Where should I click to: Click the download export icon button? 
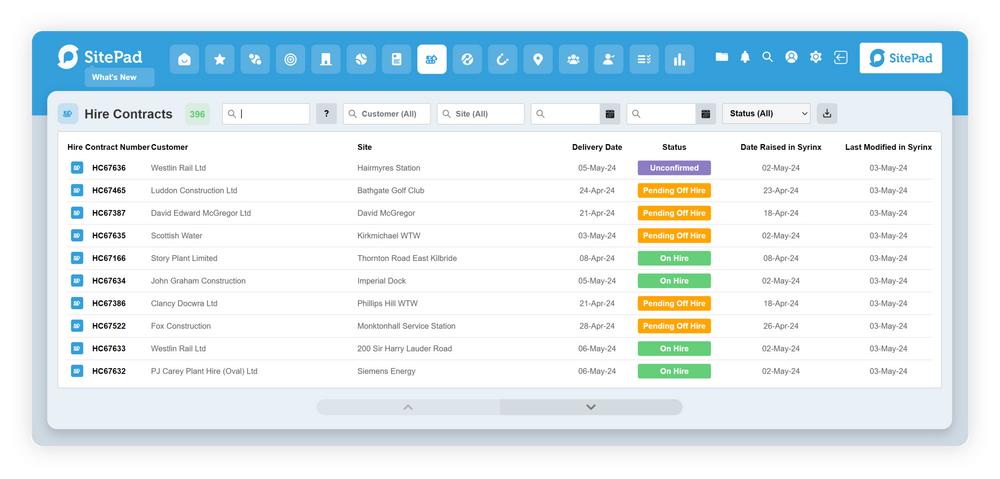tap(827, 114)
